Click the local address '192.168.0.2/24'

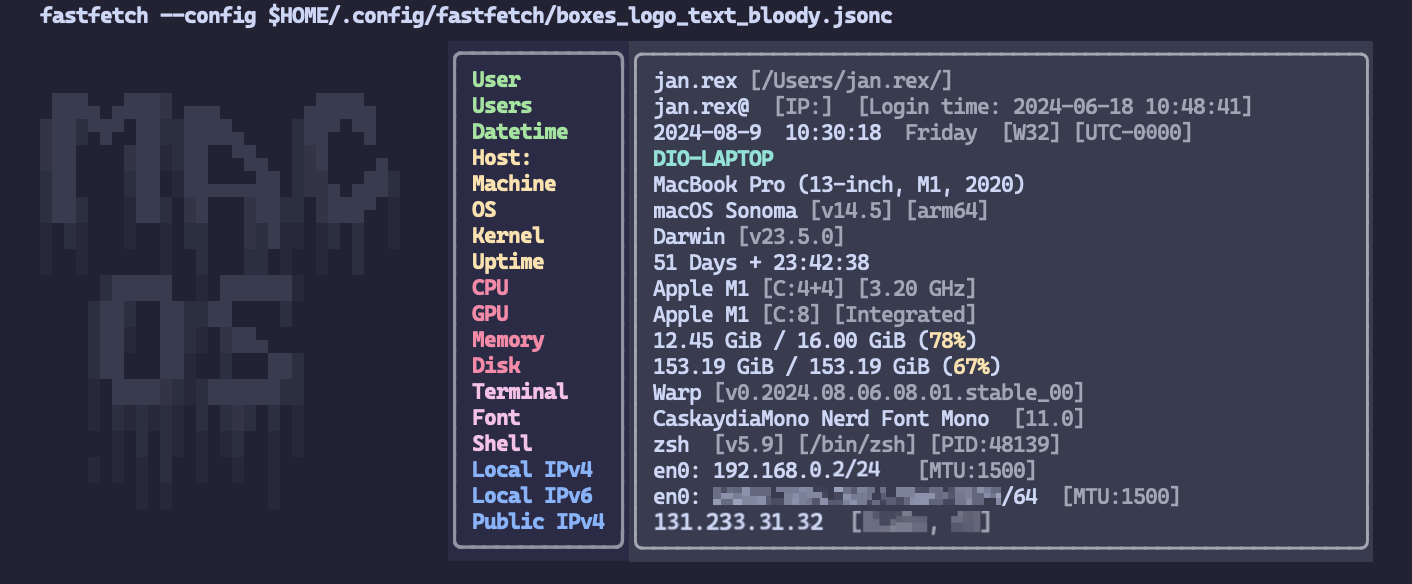797,470
